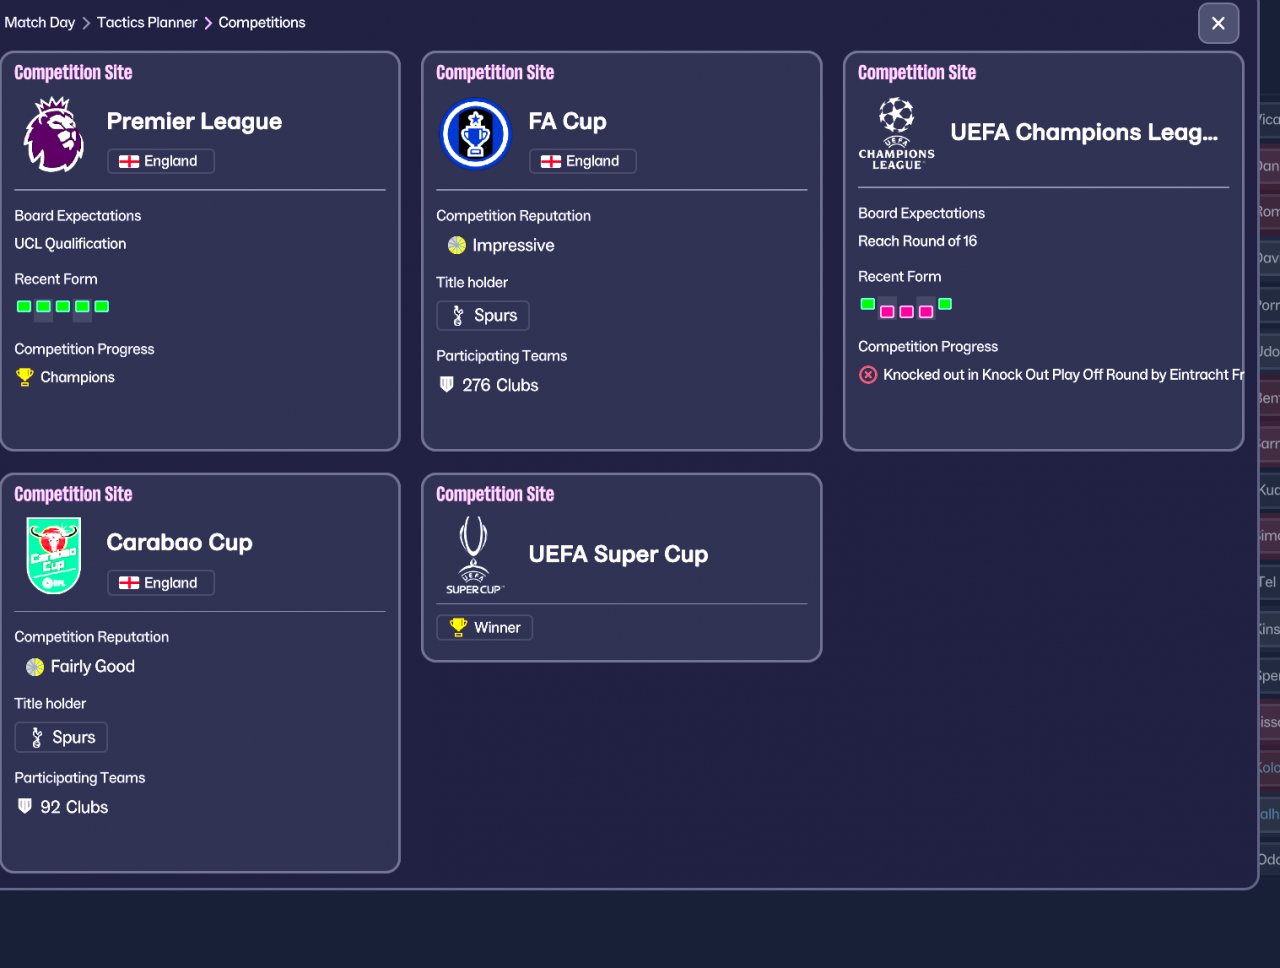The height and width of the screenshot is (968, 1280).
Task: Click the Impressive reputation star icon
Action: [x=457, y=245]
